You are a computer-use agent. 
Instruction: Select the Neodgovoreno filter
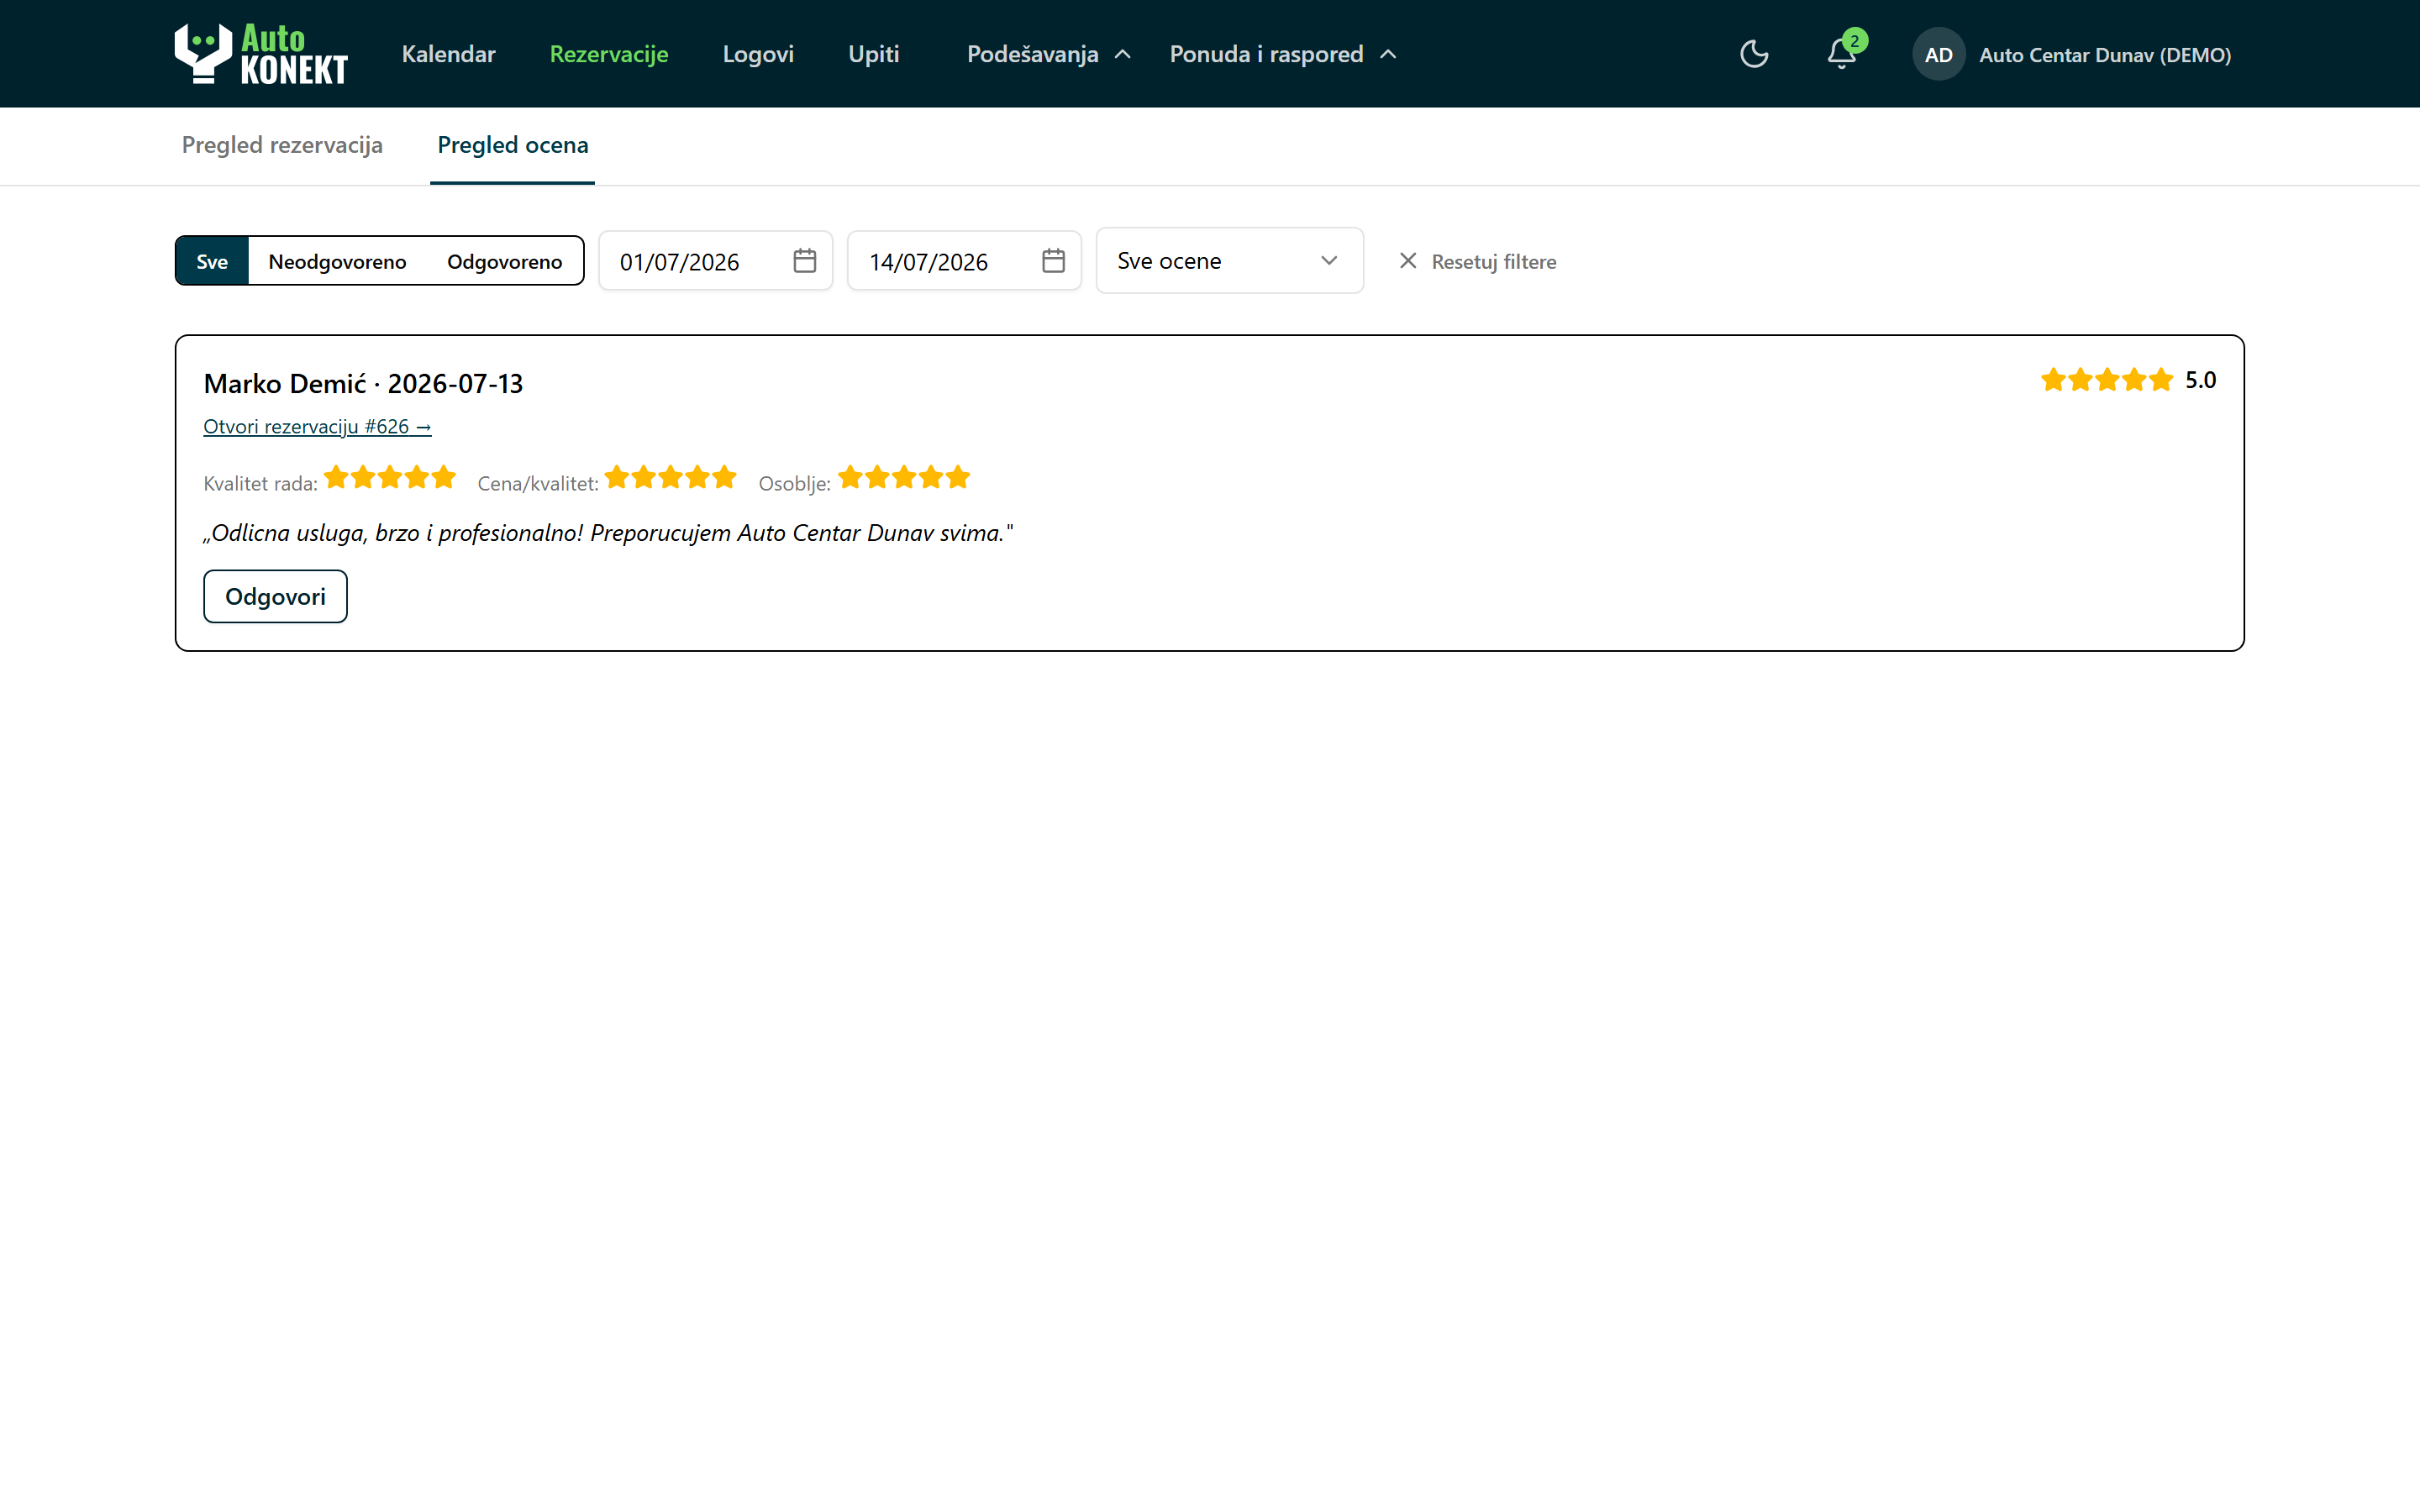[338, 261]
